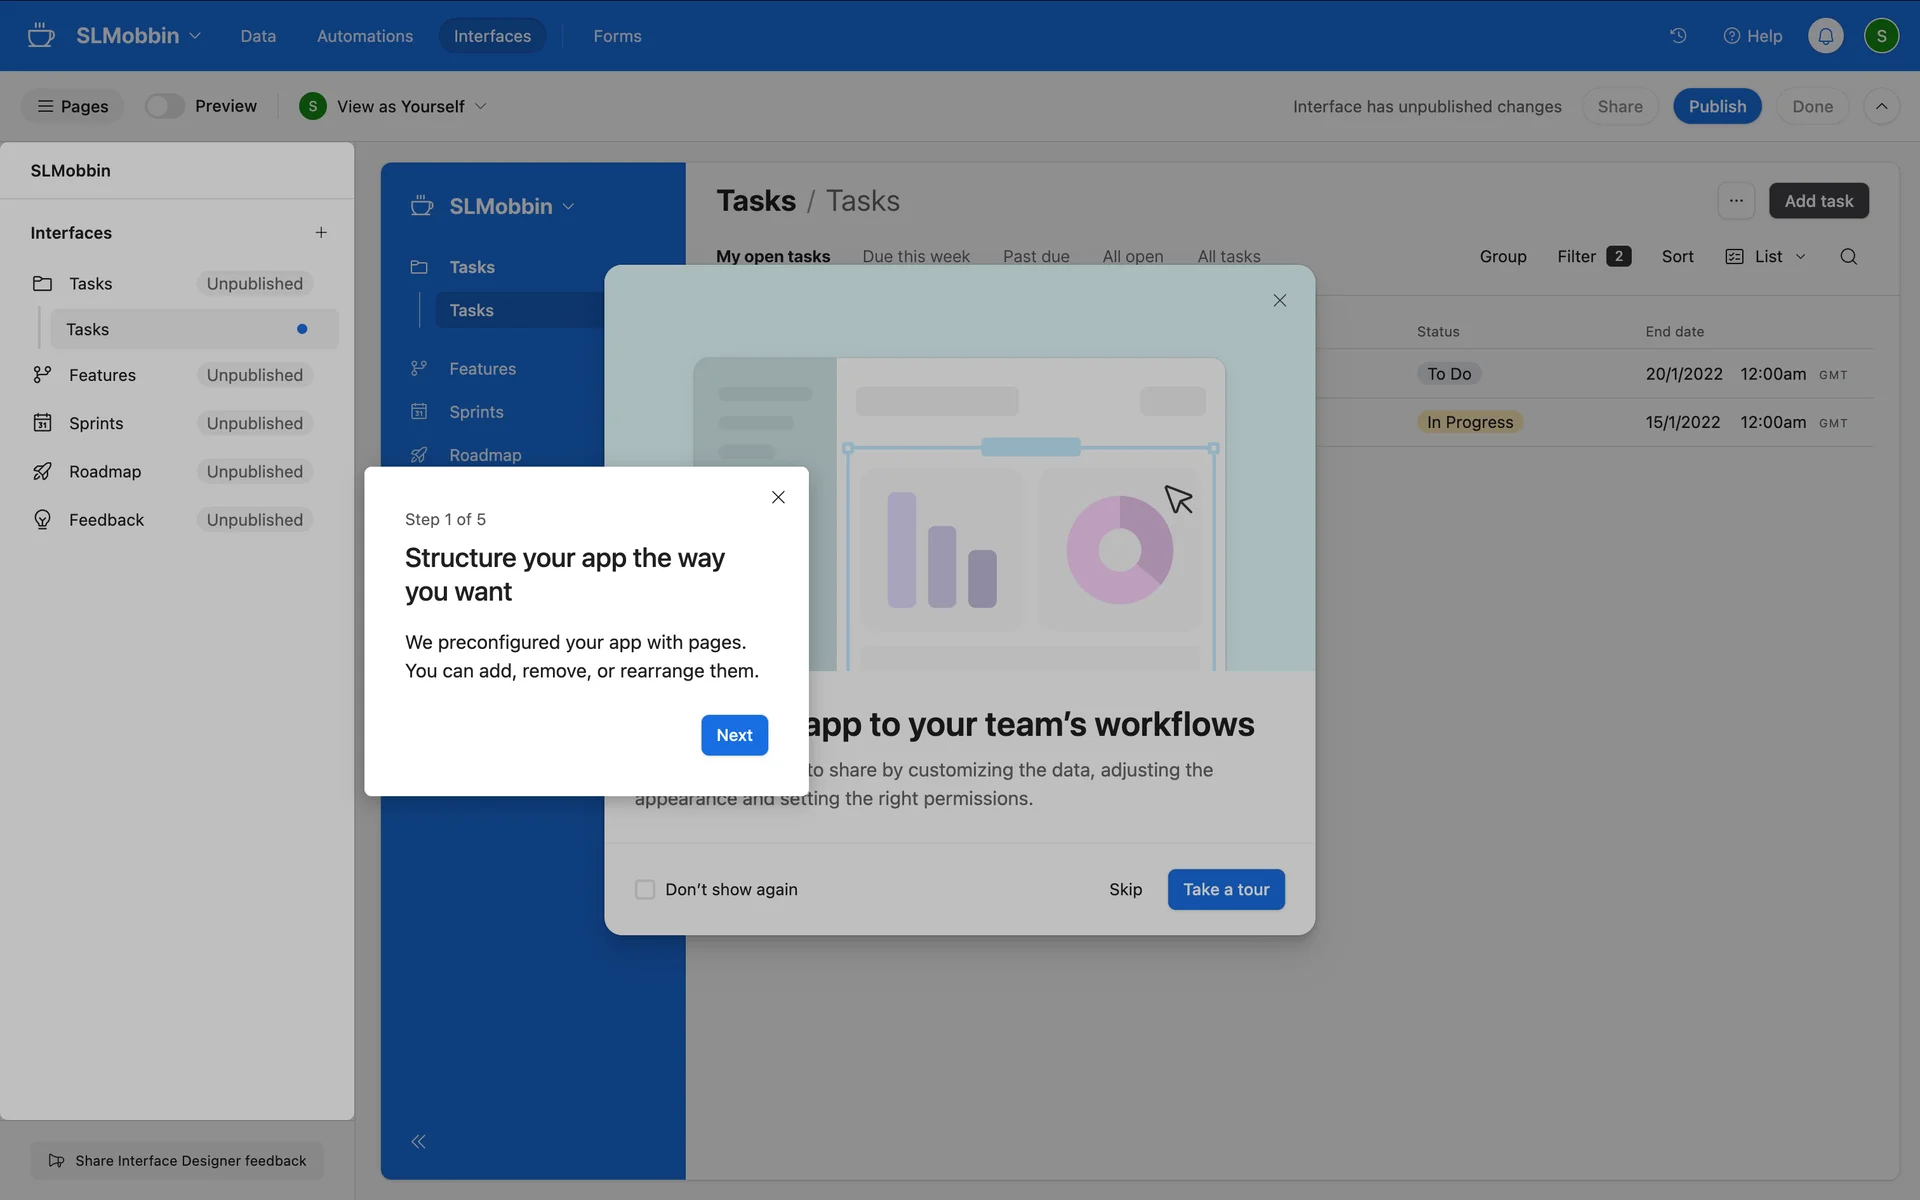Open the SLMobbin base name dropdown in header
This screenshot has width=1920, height=1200.
[x=138, y=36]
